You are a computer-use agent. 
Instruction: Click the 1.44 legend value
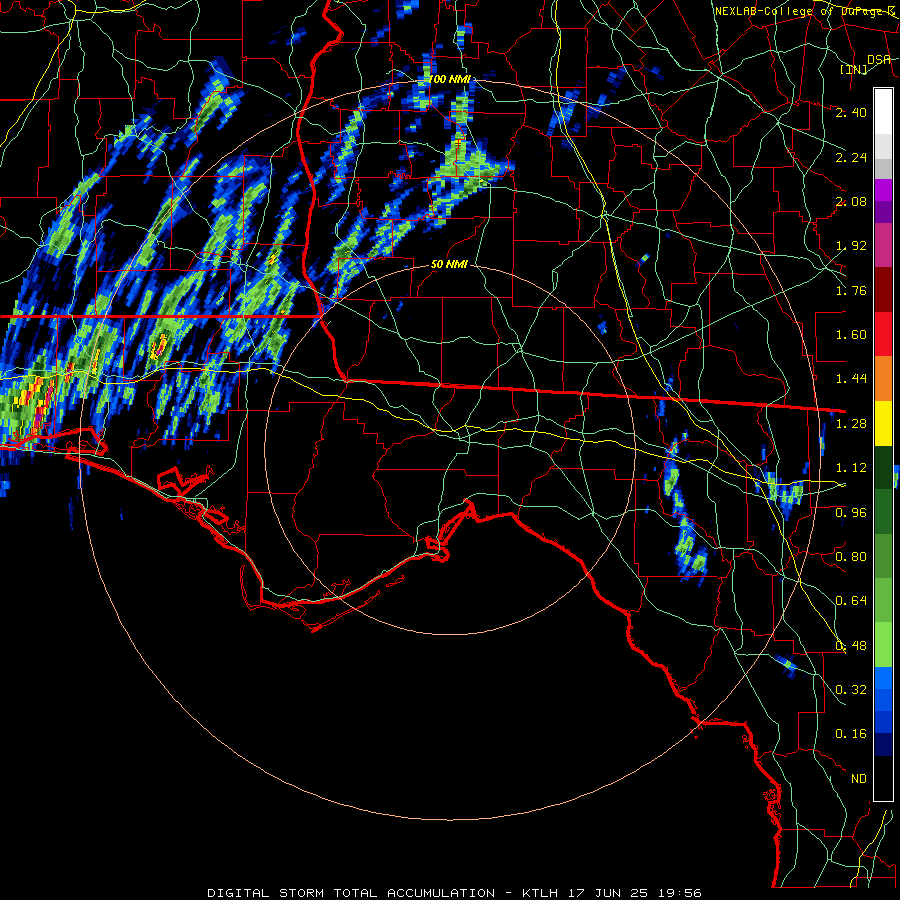[851, 379]
